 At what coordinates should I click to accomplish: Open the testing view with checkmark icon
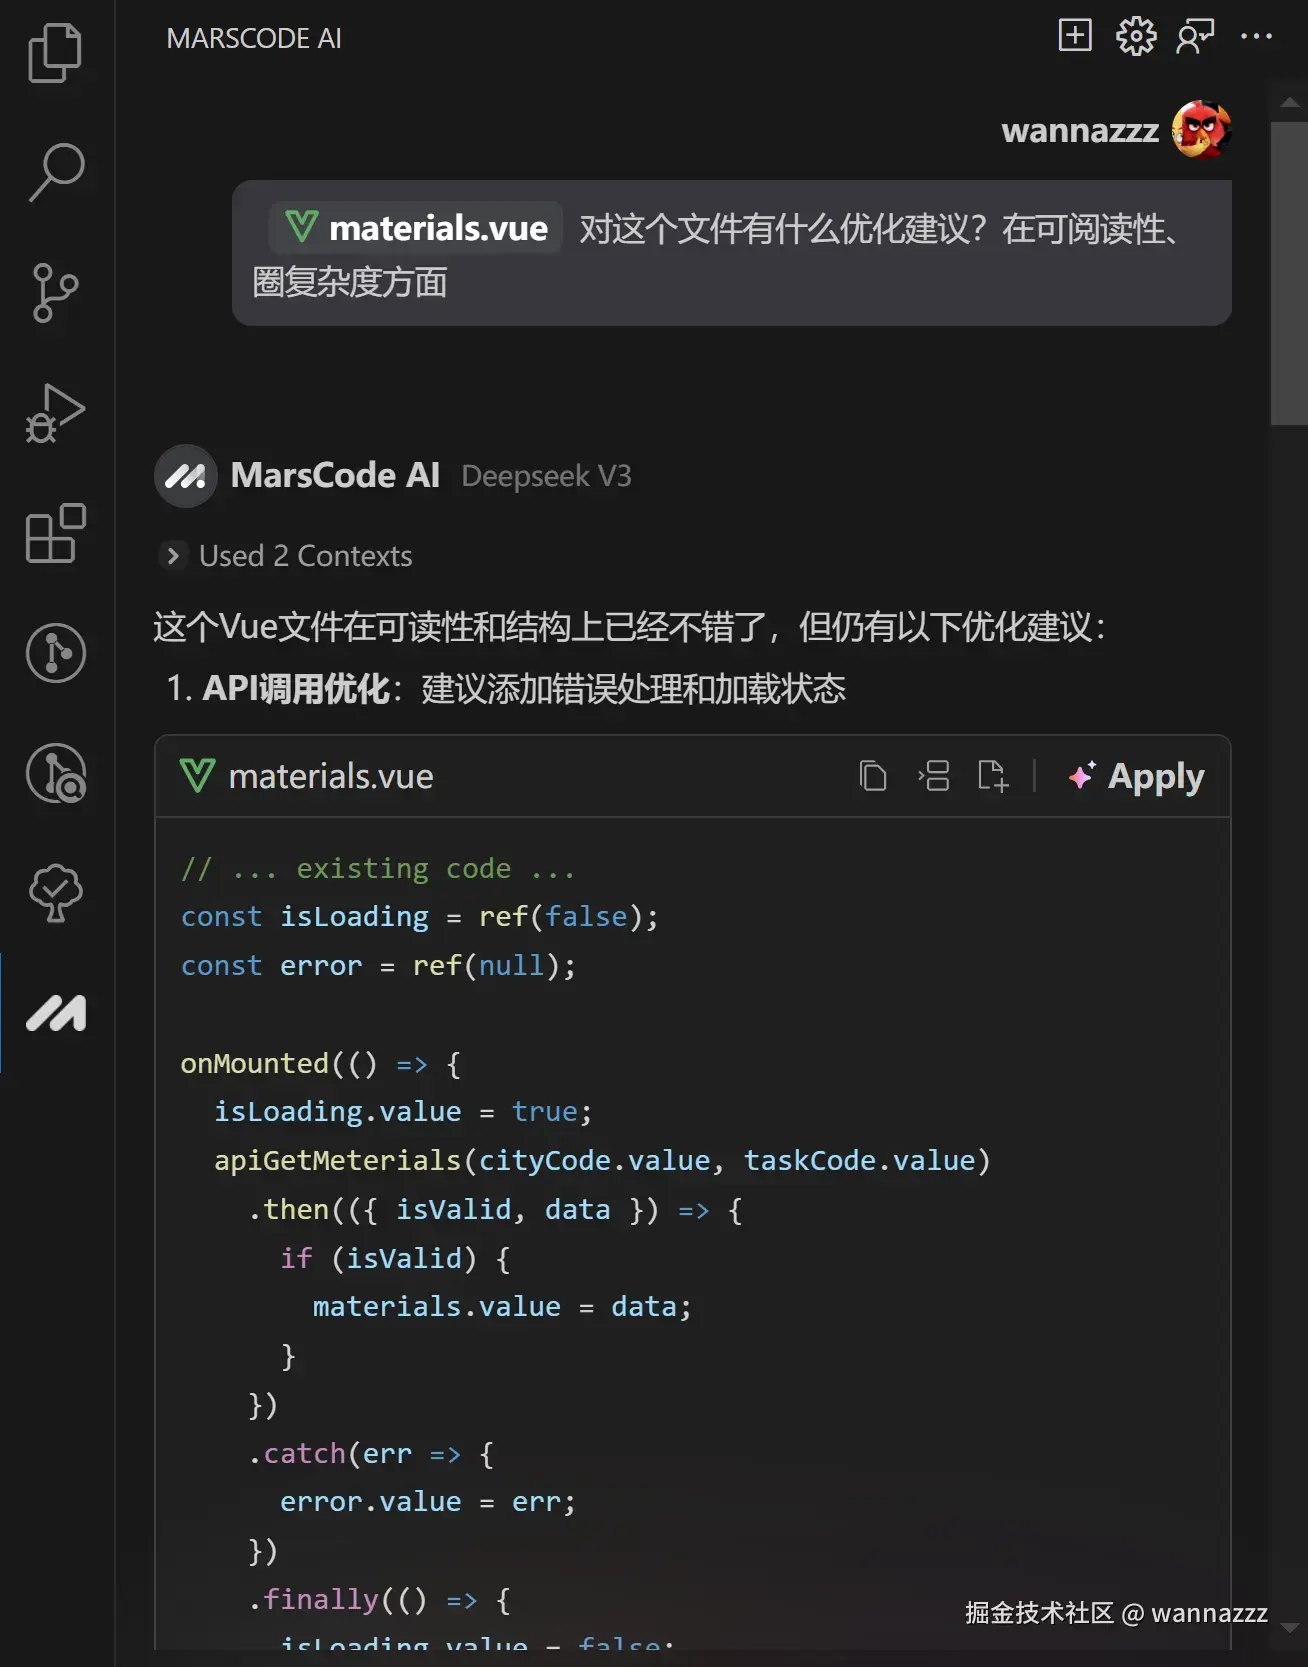click(x=55, y=892)
